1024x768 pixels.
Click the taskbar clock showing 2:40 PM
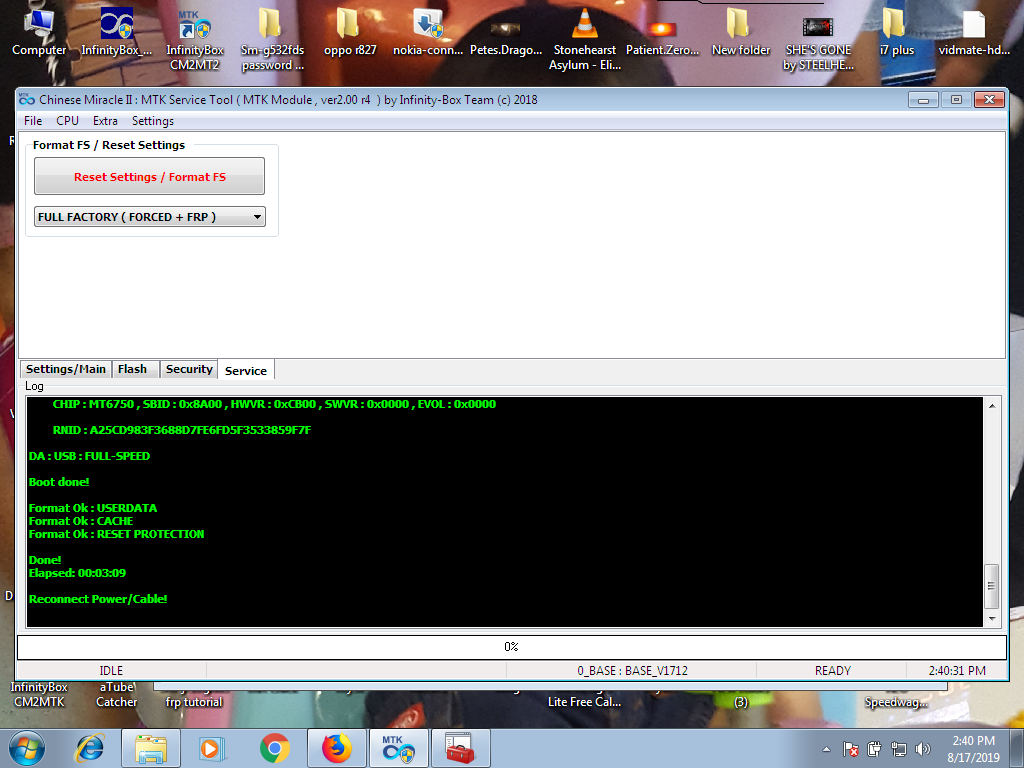tap(973, 749)
